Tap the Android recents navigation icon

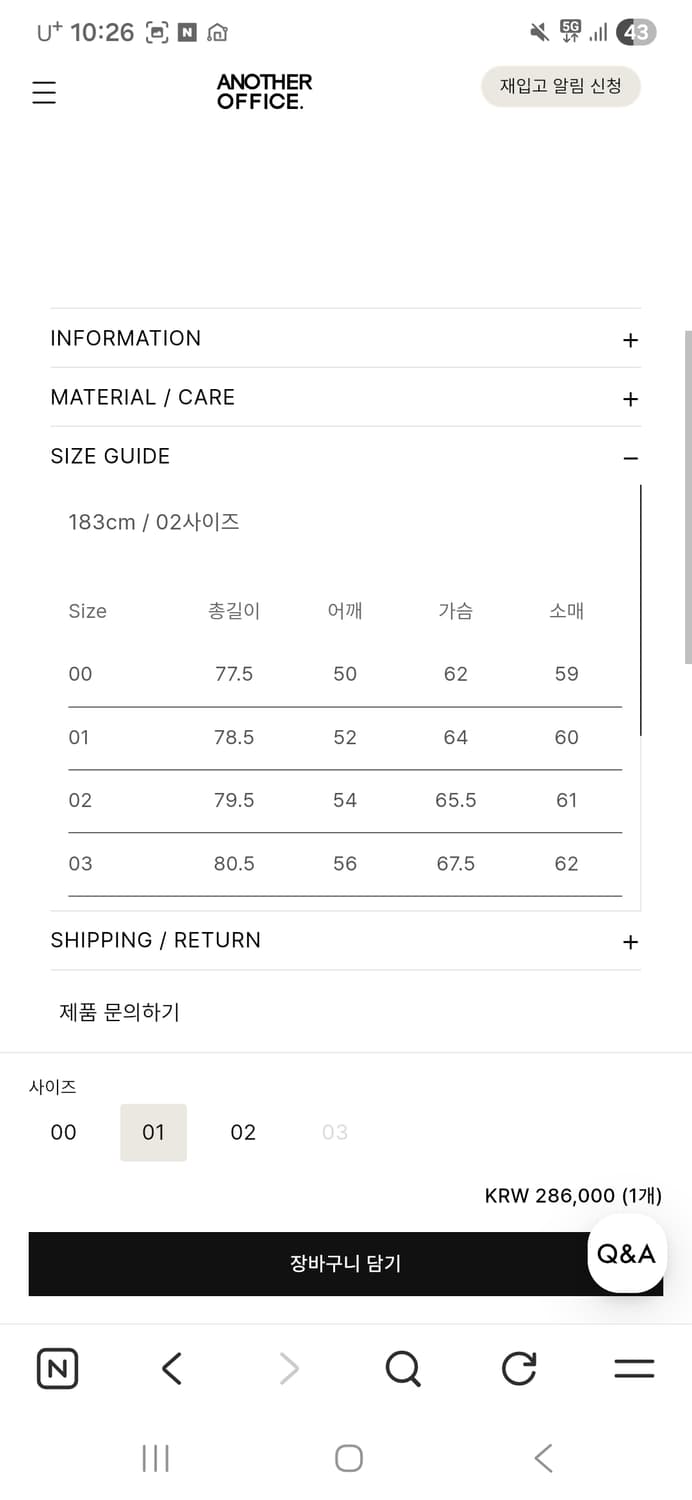[155, 1458]
